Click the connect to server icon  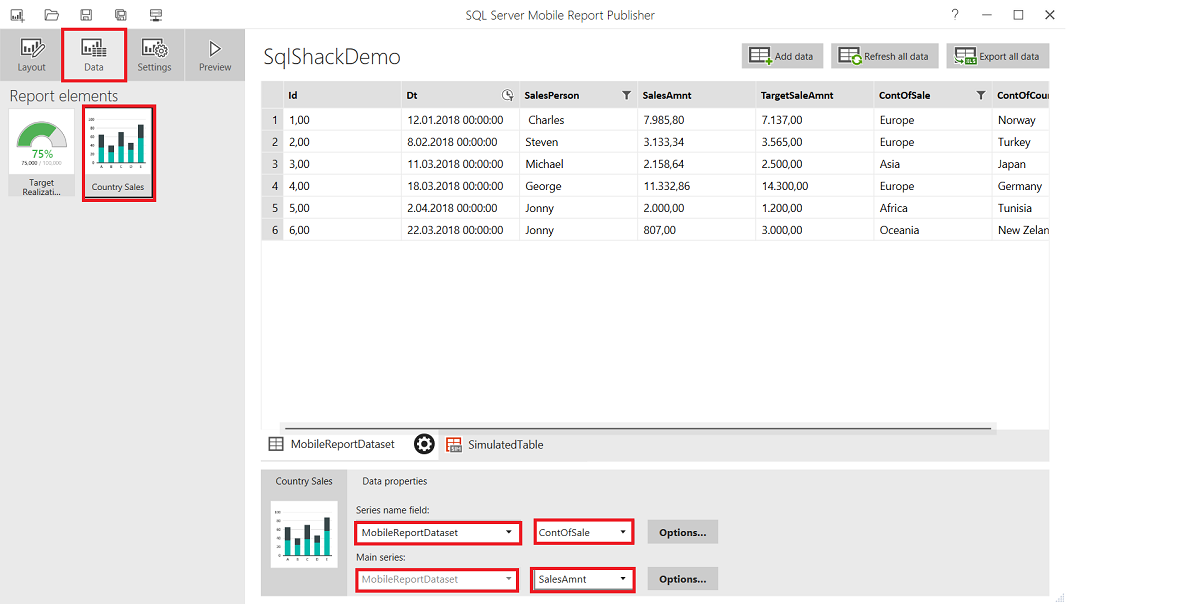156,14
